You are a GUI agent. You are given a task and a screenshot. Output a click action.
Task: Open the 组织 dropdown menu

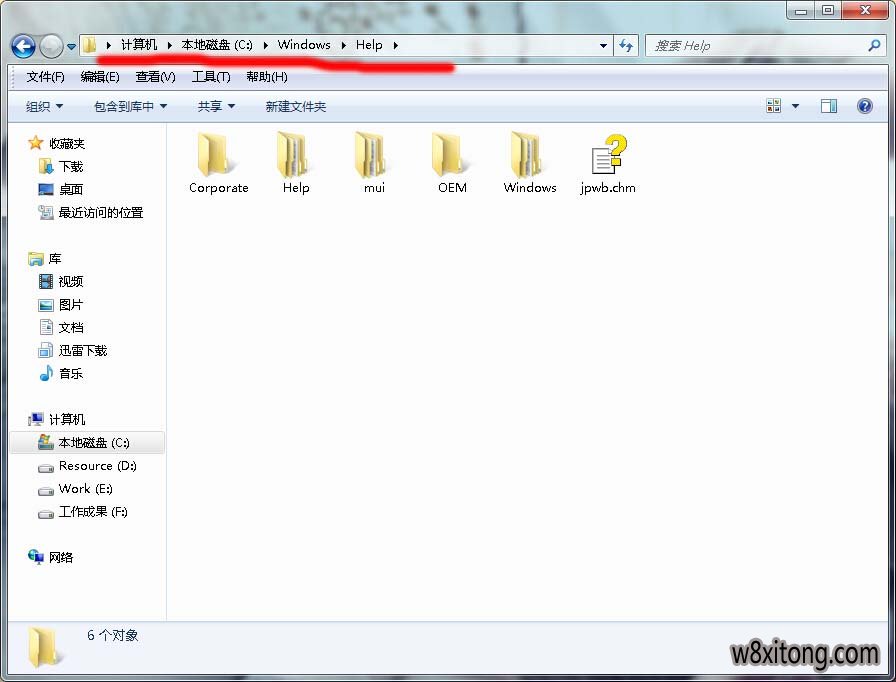tap(44, 105)
